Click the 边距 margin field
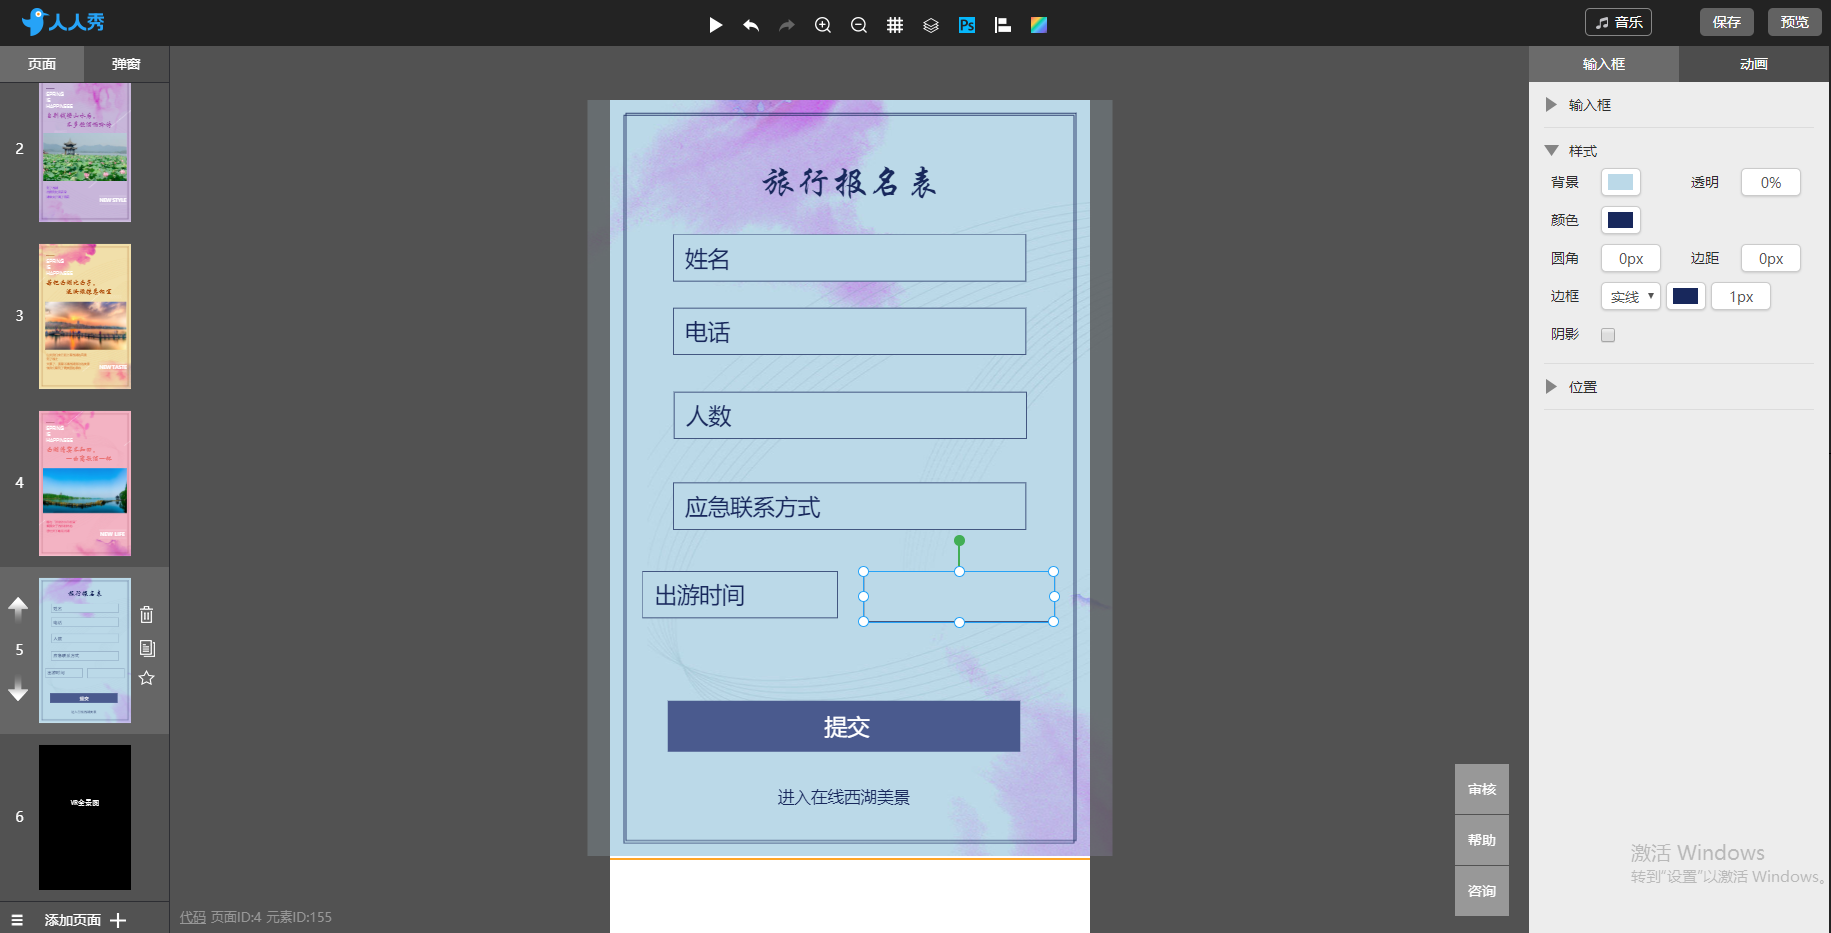 [x=1771, y=258]
